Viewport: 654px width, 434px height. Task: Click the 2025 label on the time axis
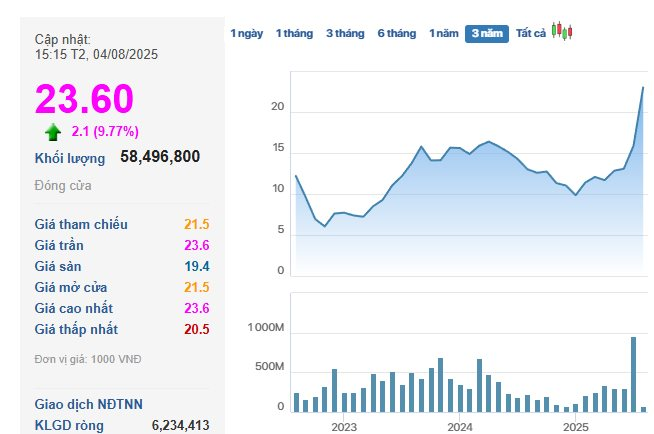575,426
